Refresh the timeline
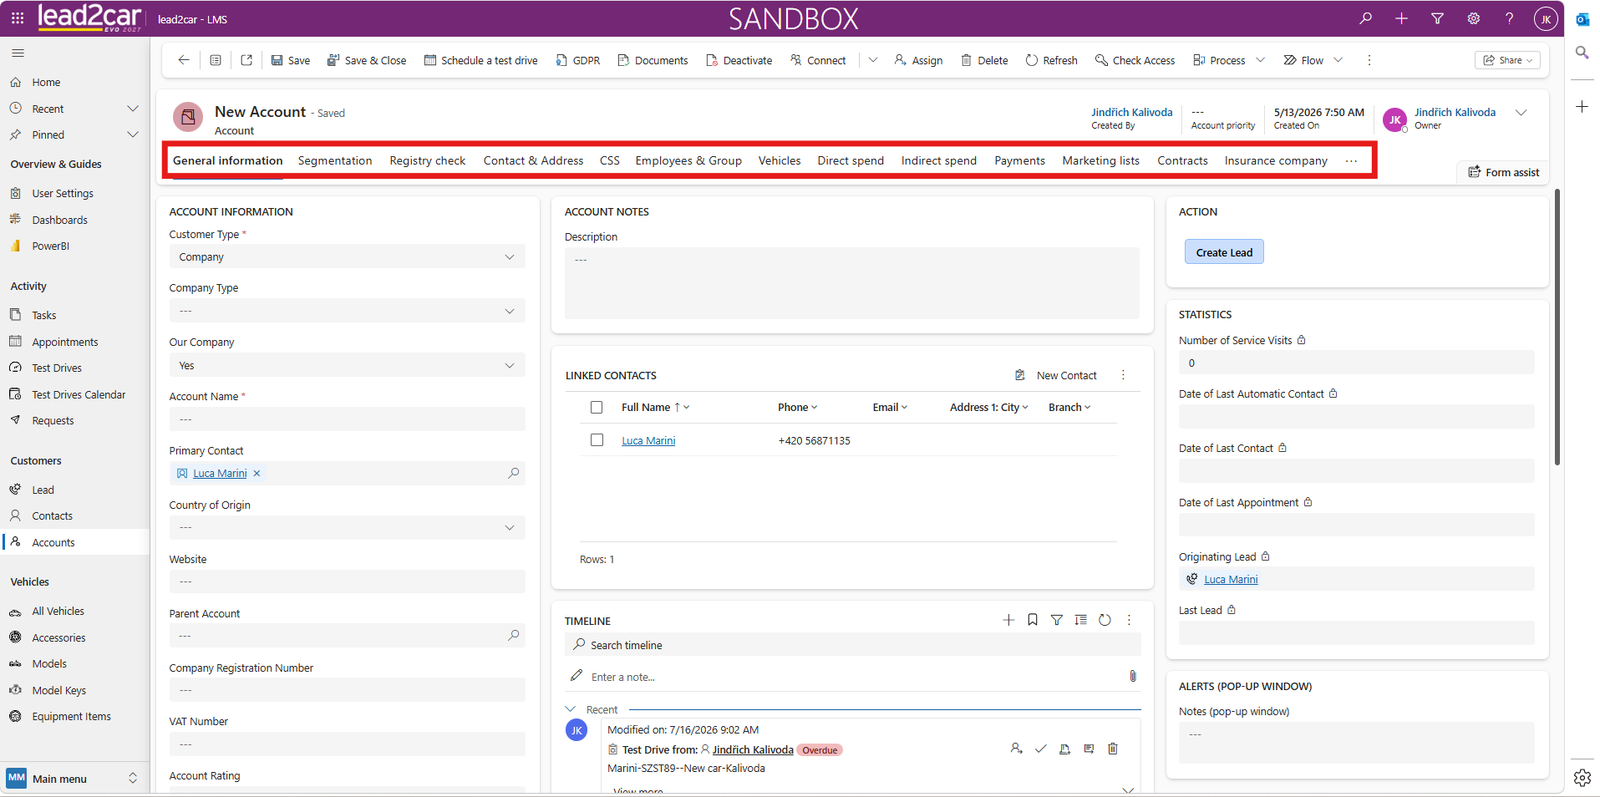The image size is (1600, 797). click(x=1104, y=620)
